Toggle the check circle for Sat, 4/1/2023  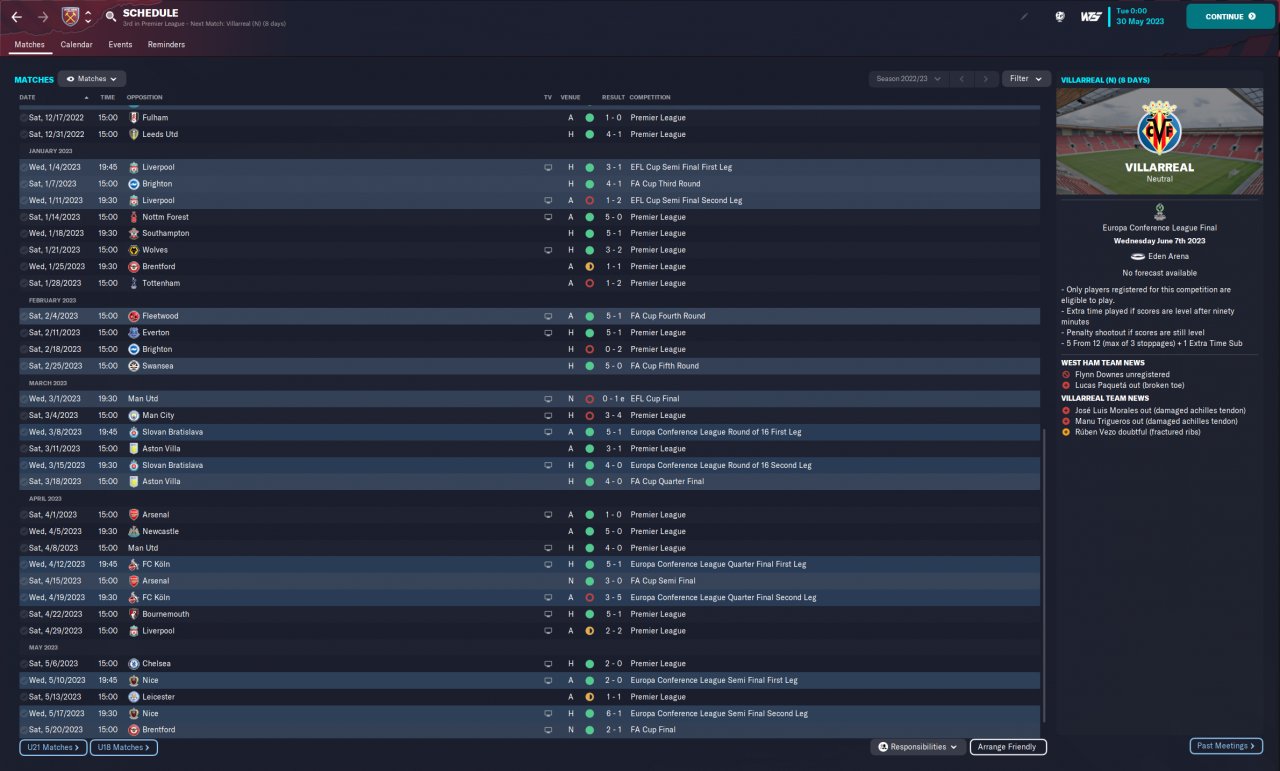[24, 515]
